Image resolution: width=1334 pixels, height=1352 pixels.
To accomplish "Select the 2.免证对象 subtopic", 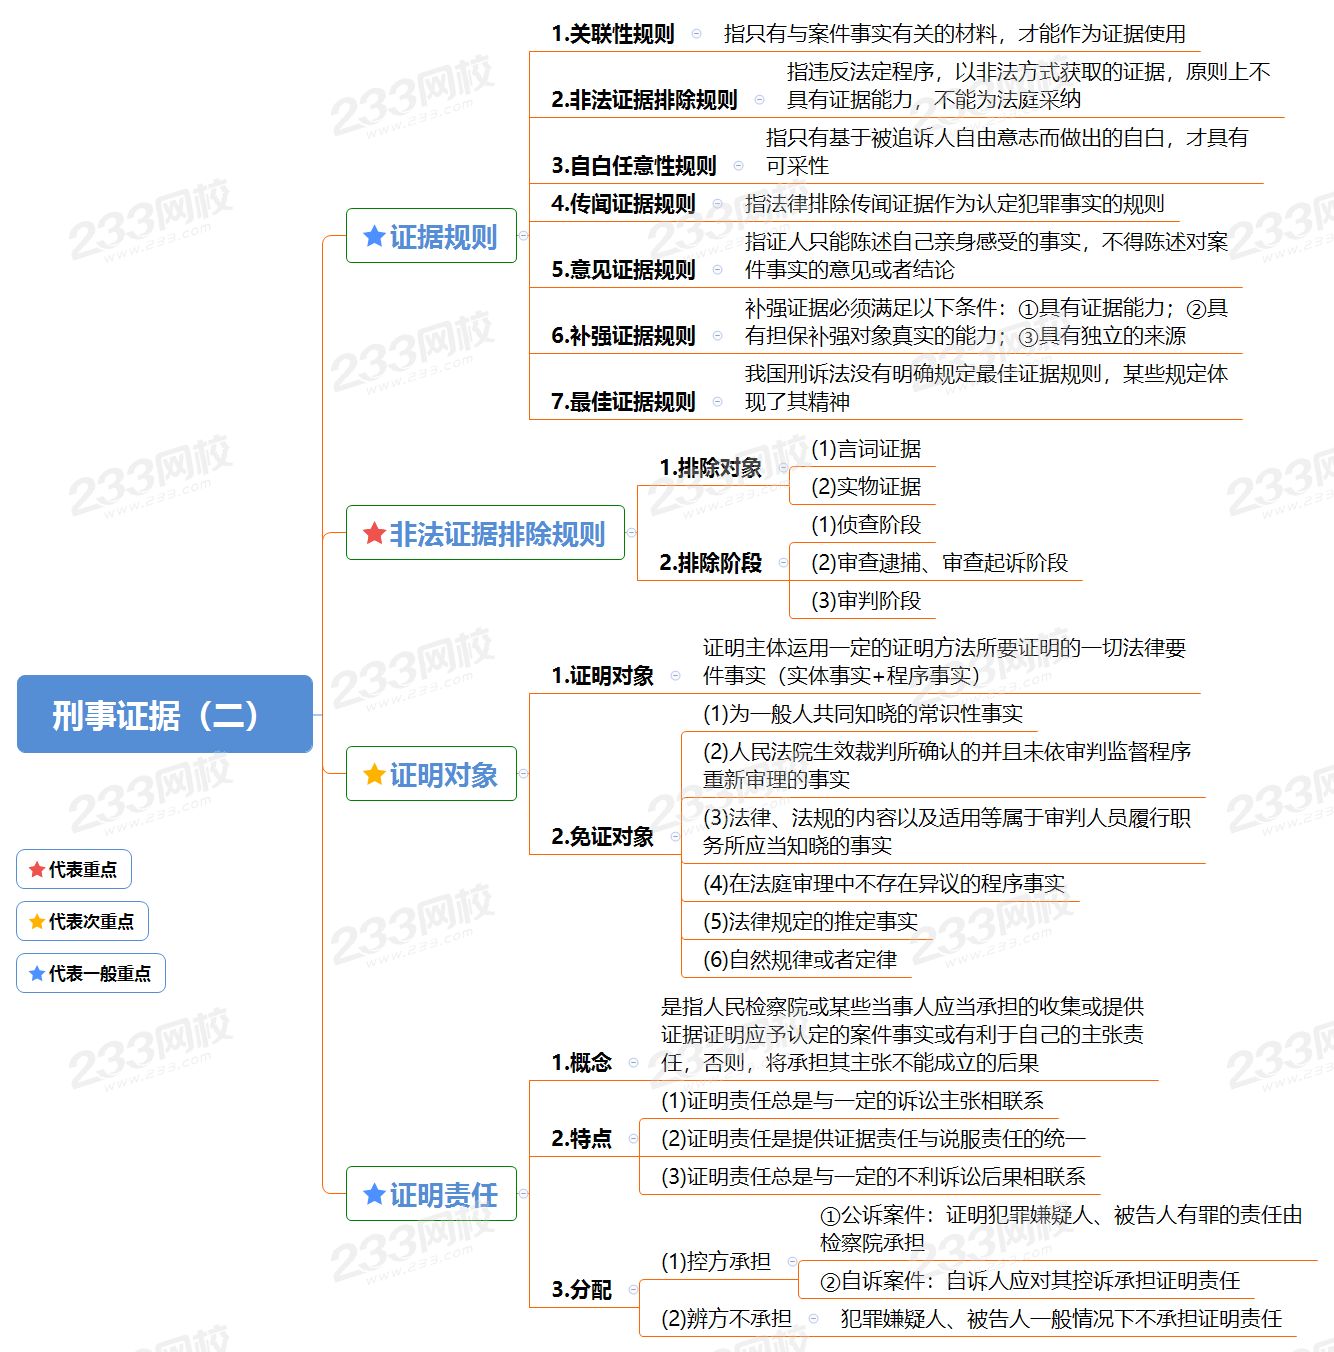I will [x=602, y=837].
